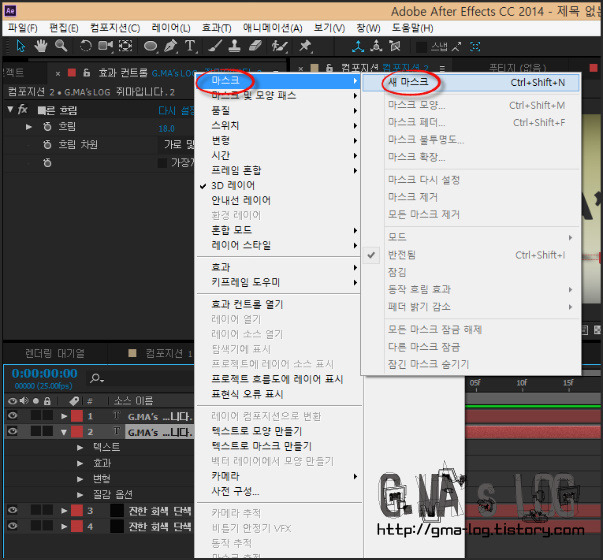Toggle 3D 레이어 menu option
The image size is (603, 560).
(x=233, y=185)
